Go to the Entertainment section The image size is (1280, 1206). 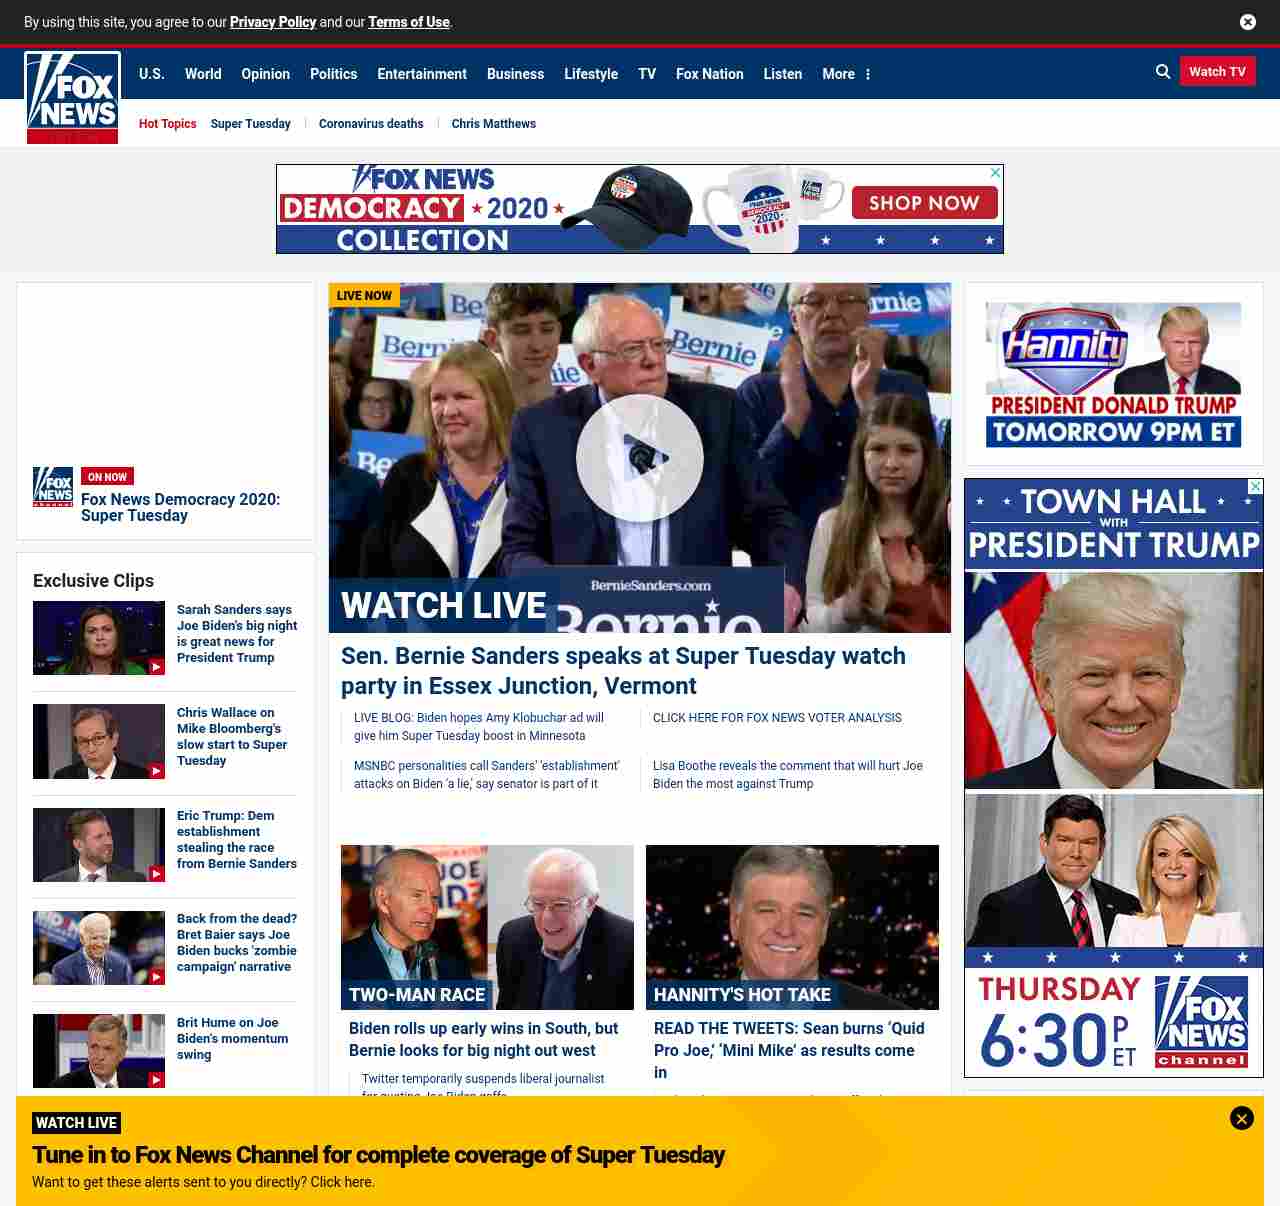(x=421, y=74)
